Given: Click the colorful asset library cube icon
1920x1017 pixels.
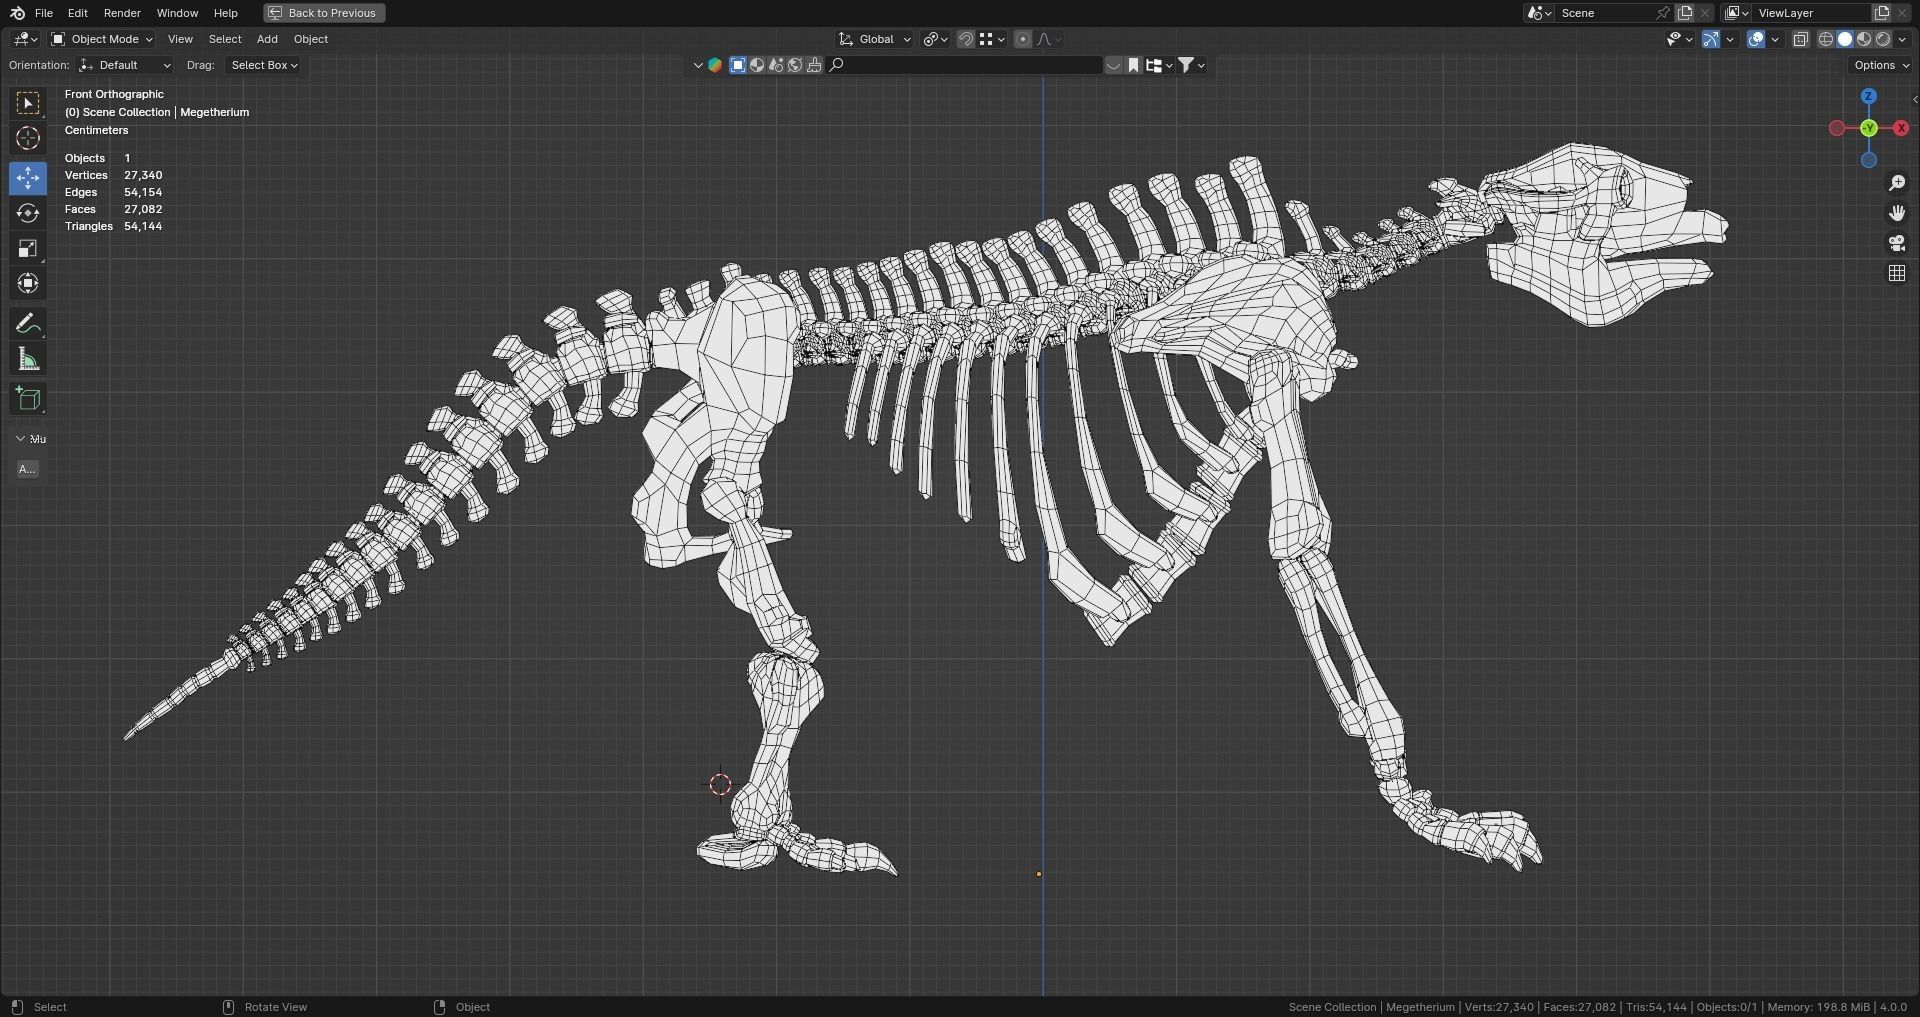Looking at the screenshot, I should pos(715,65).
